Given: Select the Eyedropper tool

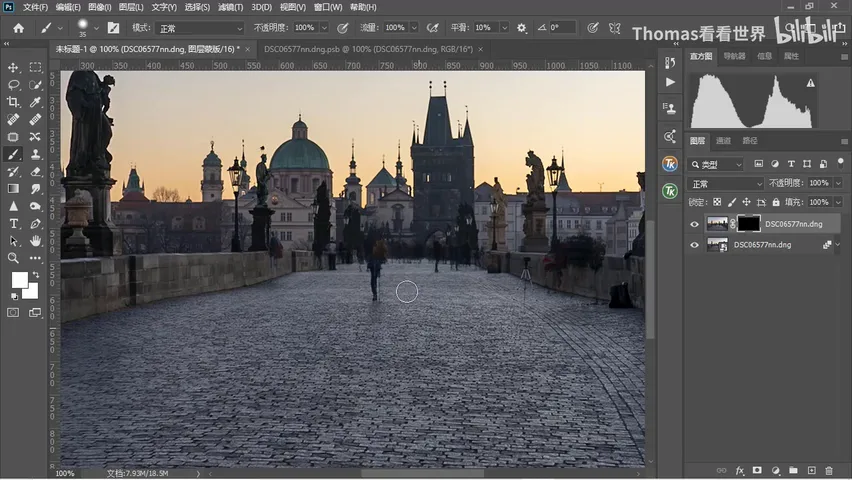Looking at the screenshot, I should (x=35, y=102).
